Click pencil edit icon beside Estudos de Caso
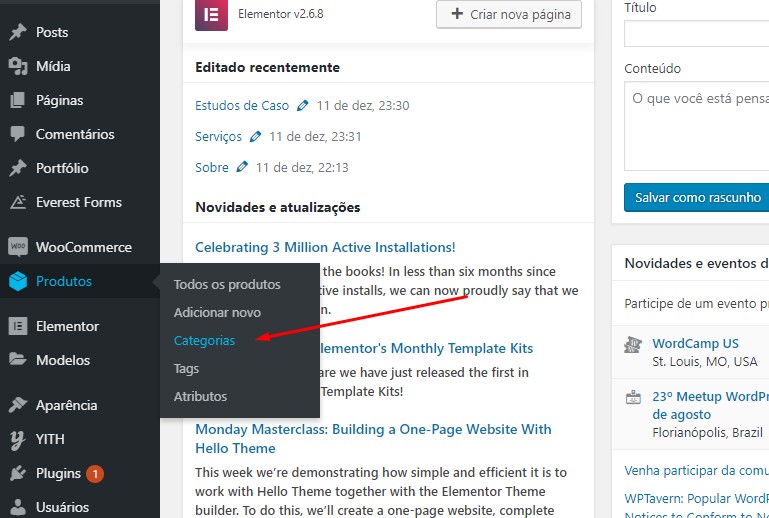This screenshot has width=769, height=518. [x=303, y=105]
